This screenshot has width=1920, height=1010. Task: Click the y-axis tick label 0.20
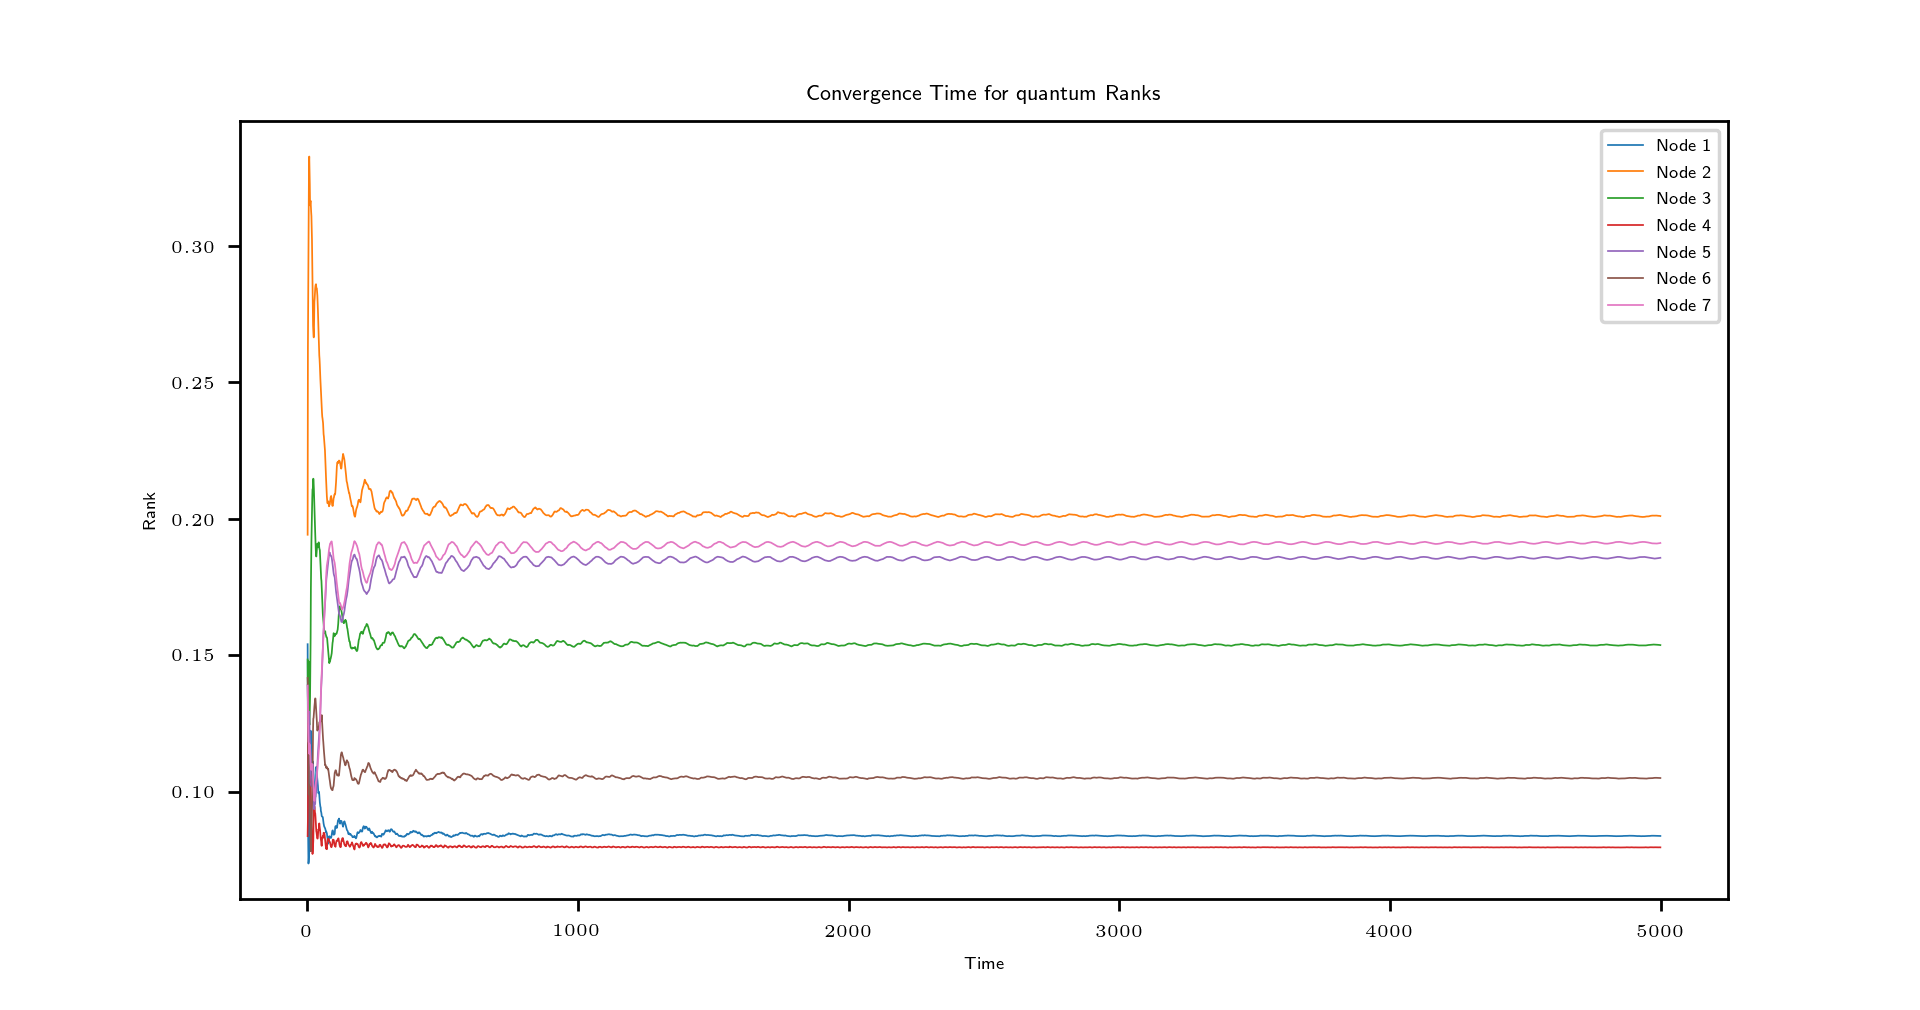coord(193,520)
